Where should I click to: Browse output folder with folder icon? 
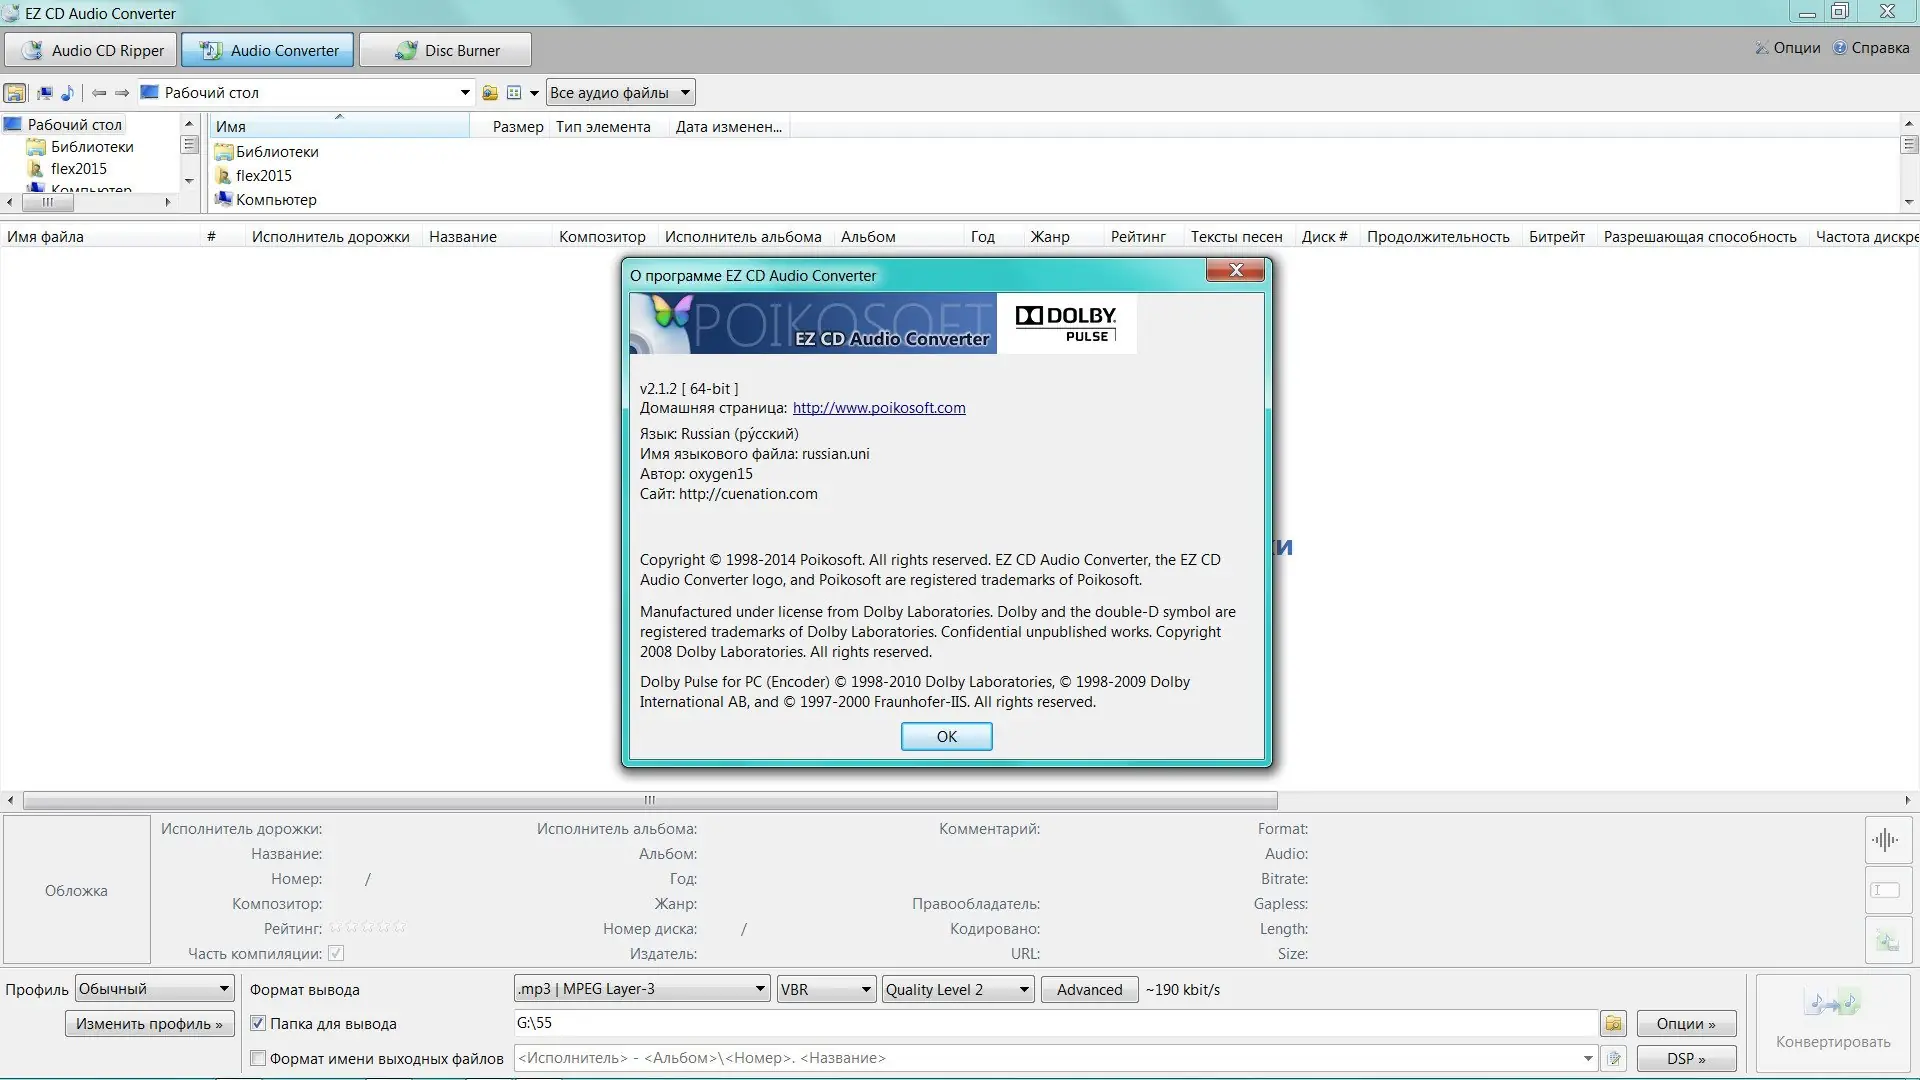(1613, 1023)
